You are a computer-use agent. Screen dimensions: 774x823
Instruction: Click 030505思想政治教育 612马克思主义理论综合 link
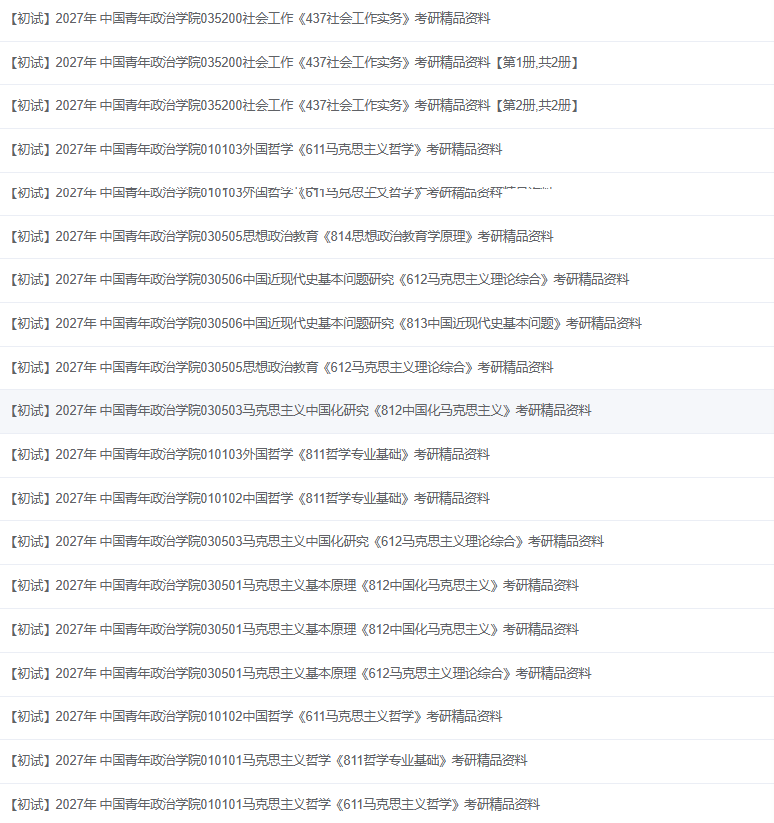pos(281,367)
